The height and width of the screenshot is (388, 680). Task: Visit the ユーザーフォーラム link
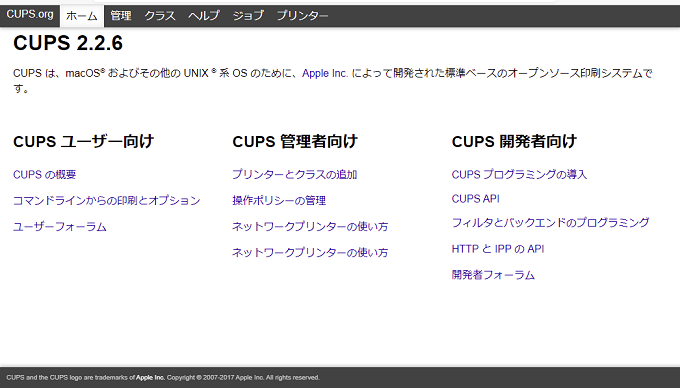click(60, 227)
